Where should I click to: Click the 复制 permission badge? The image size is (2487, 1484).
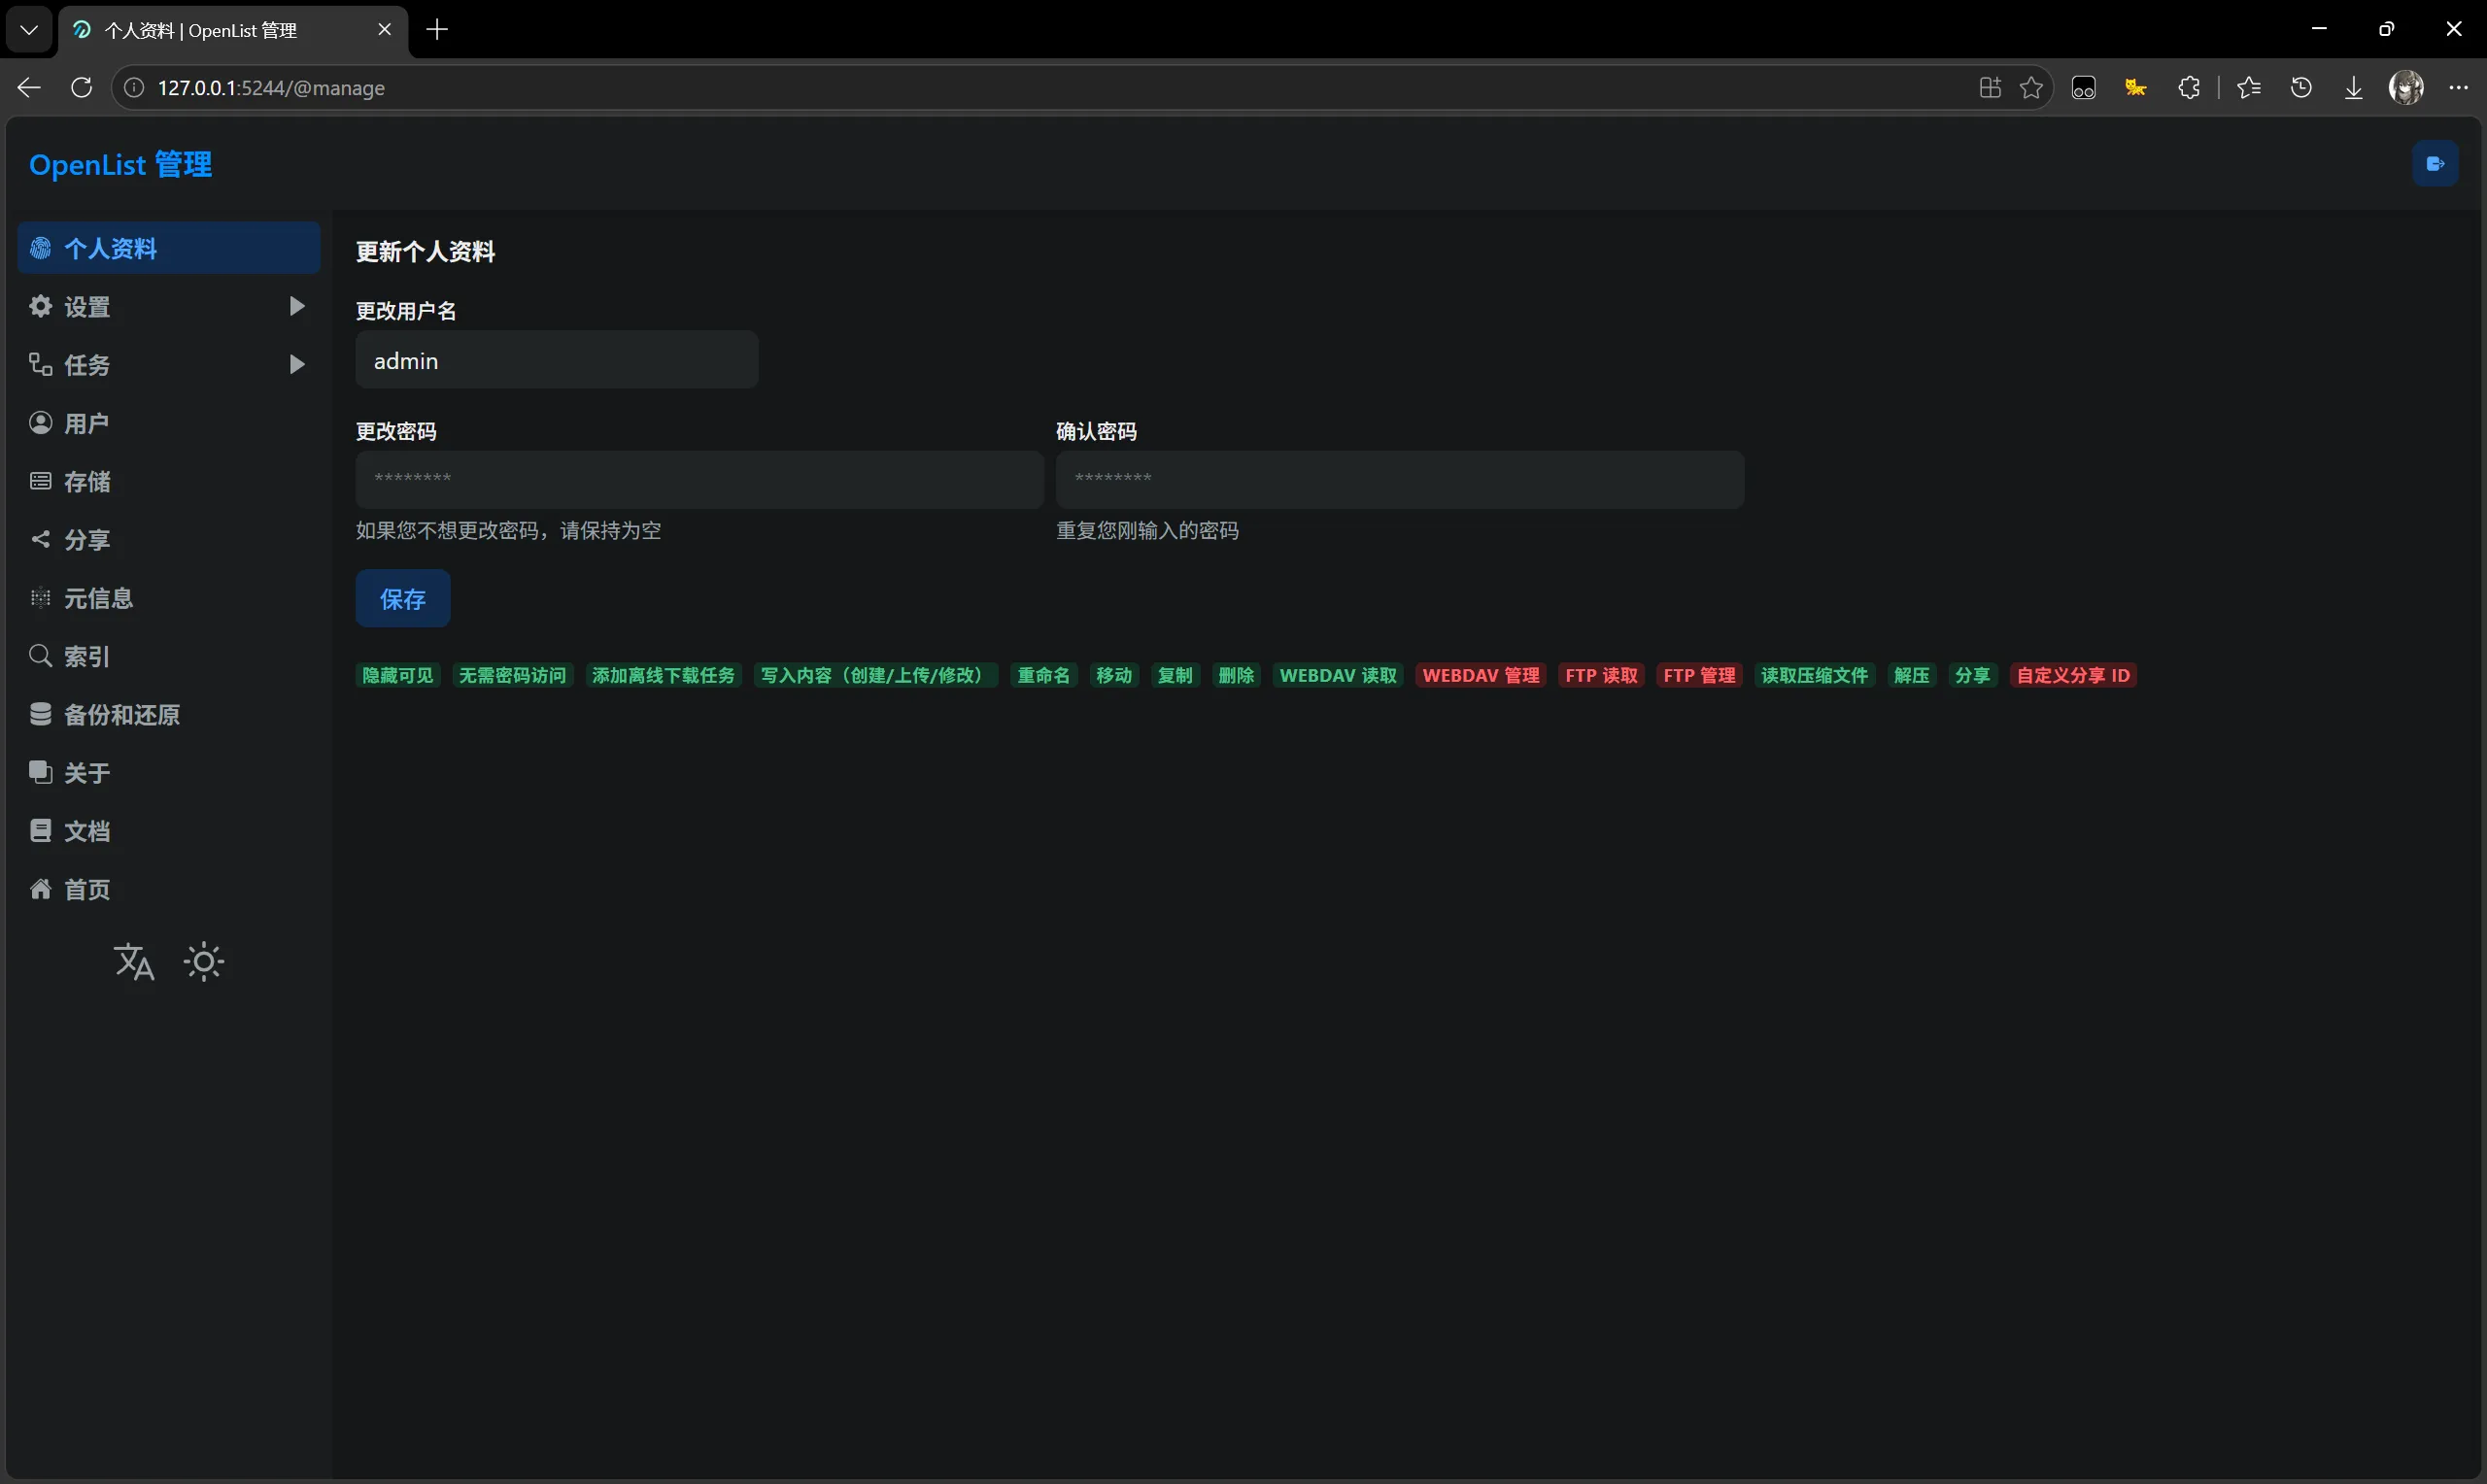coord(1175,676)
